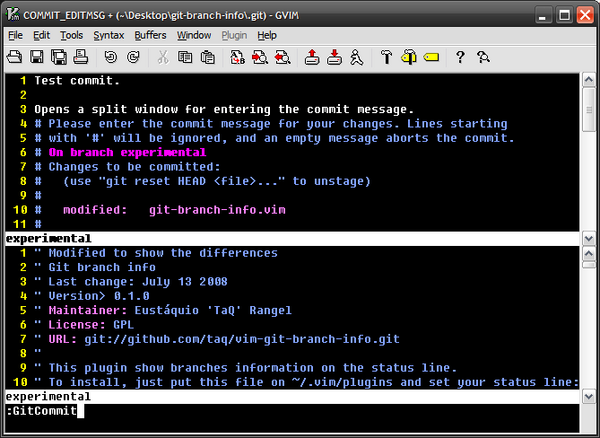
Task: Click 'Changes to be committed:' line
Action: (x=134, y=167)
